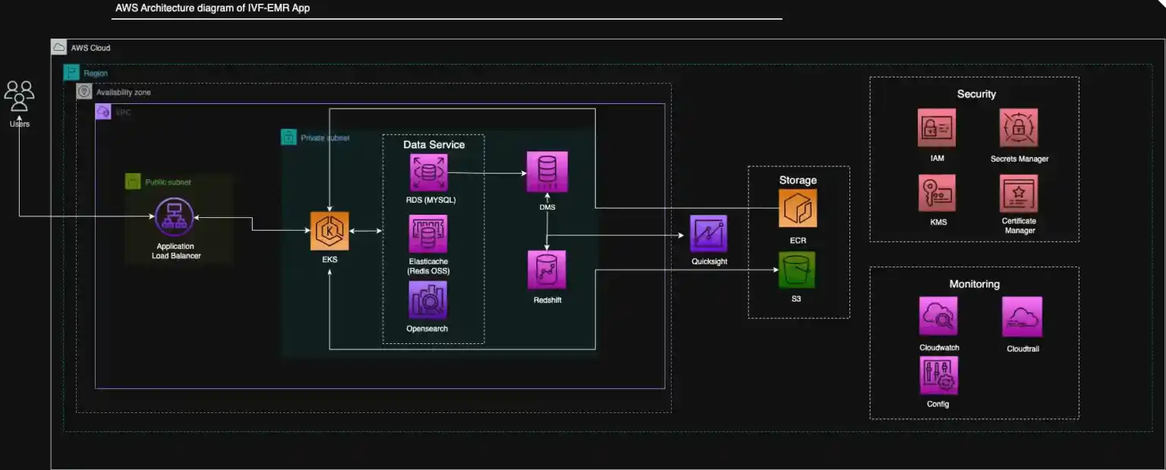Select the Data Service heading
1166x470 pixels.
pos(434,144)
